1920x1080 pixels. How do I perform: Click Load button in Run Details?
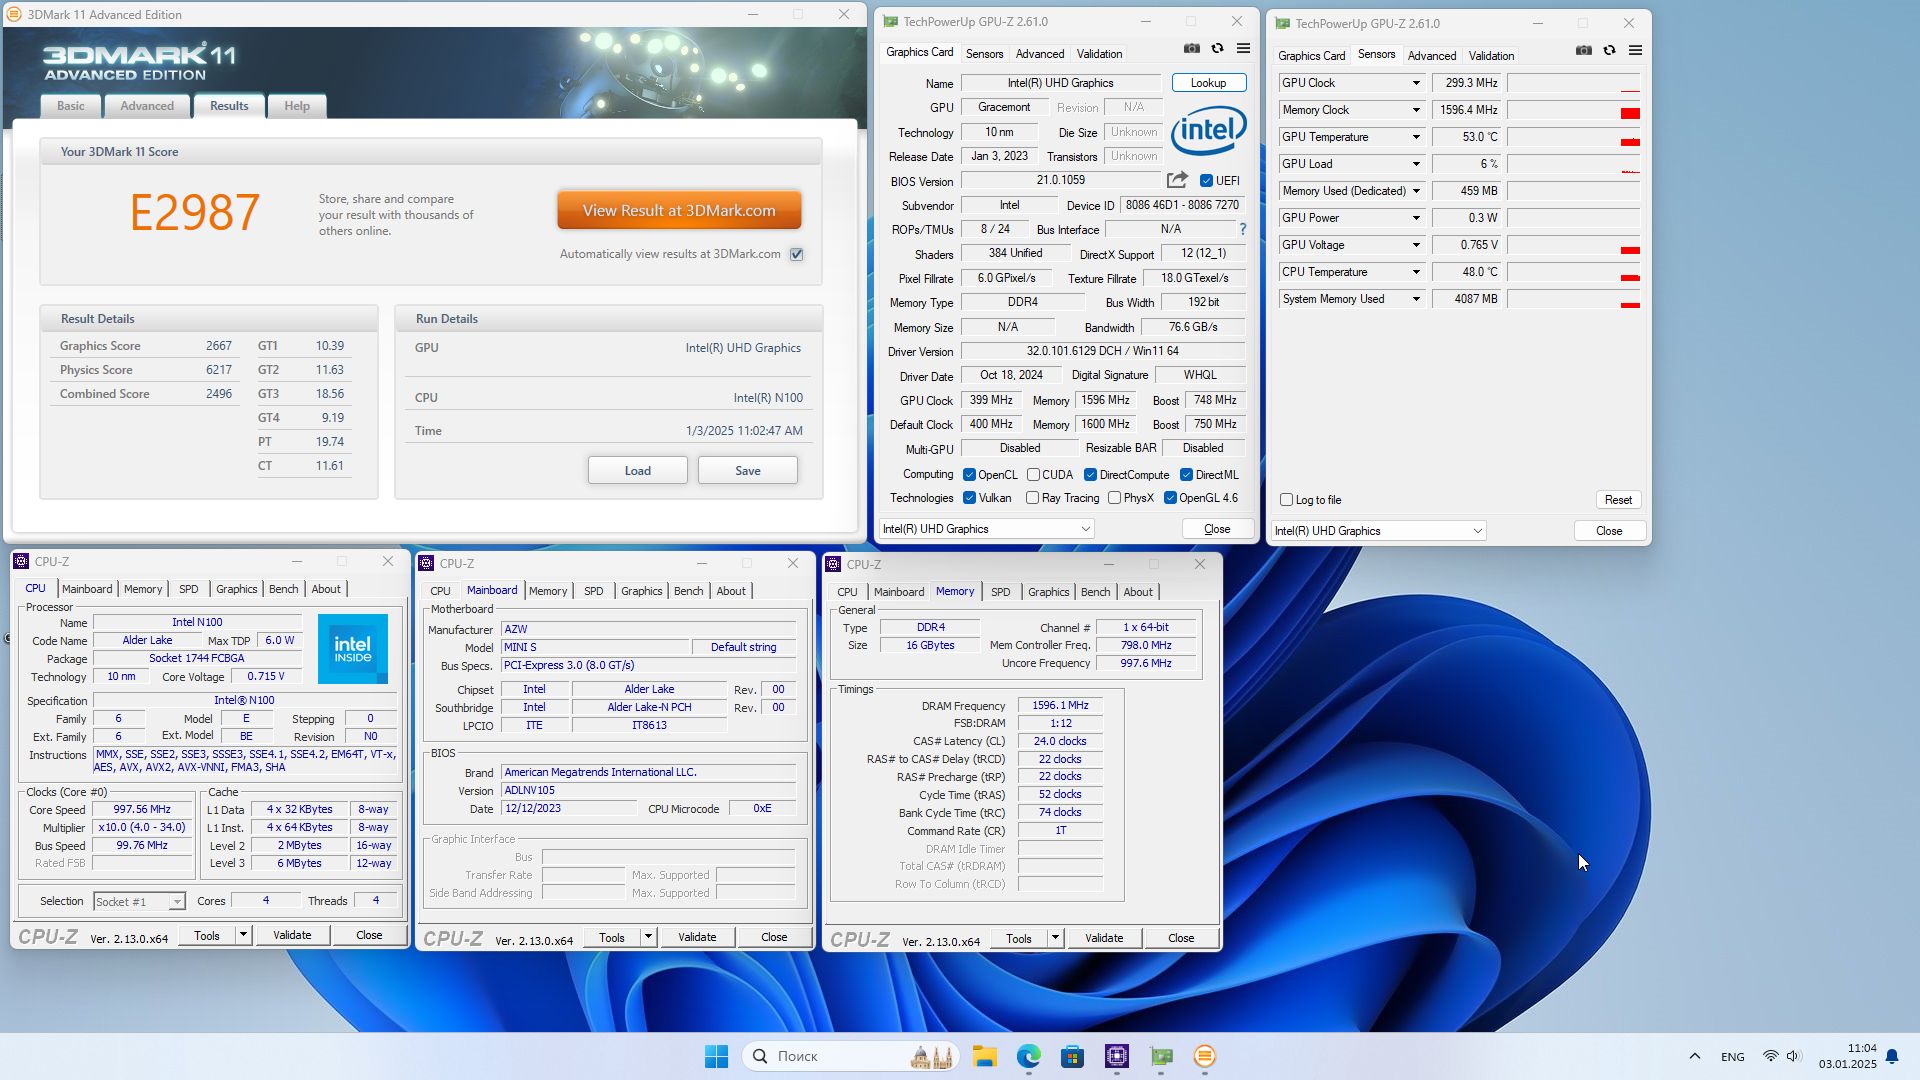637,471
